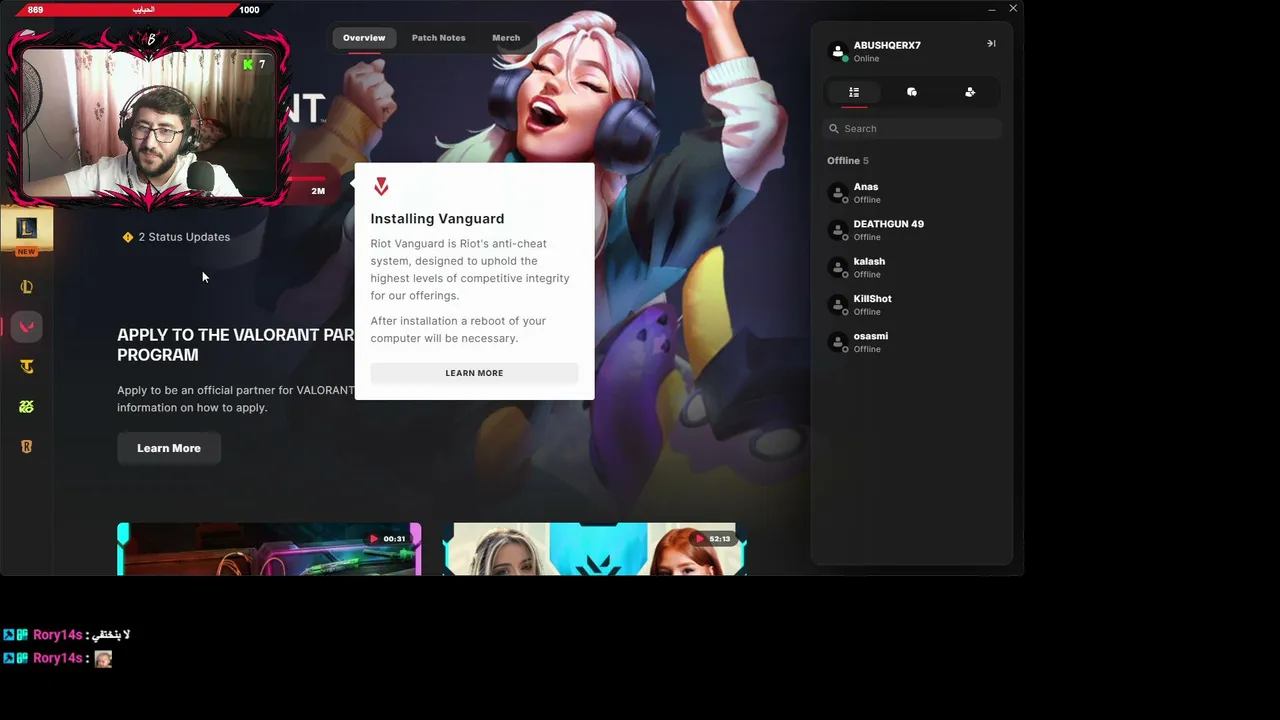Viewport: 1280px width, 720px height.
Task: Click the add friend icon
Action: (970, 92)
